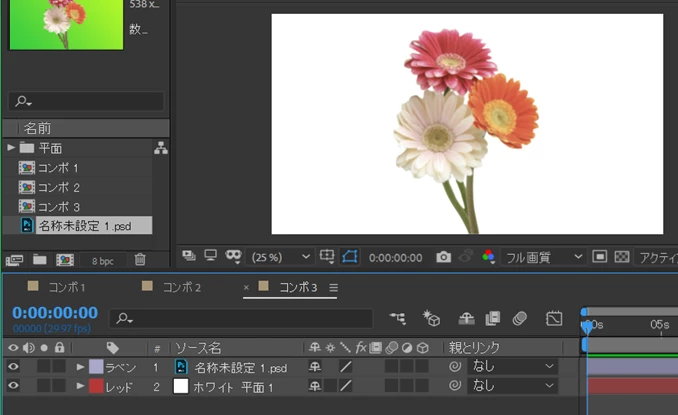
Task: Open parent dropdown なし for layer 1
Action: (x=513, y=367)
